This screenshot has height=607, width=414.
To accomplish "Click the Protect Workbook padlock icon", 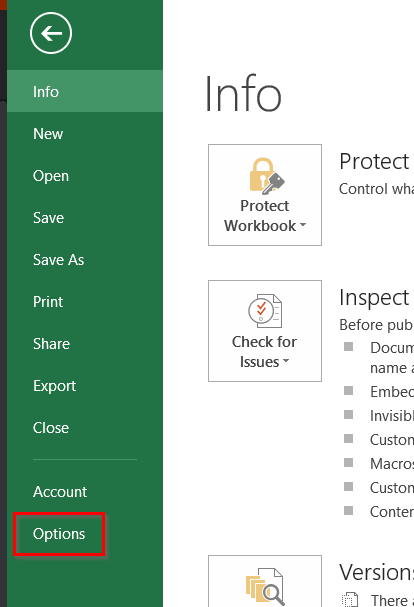I will pyautogui.click(x=267, y=176).
